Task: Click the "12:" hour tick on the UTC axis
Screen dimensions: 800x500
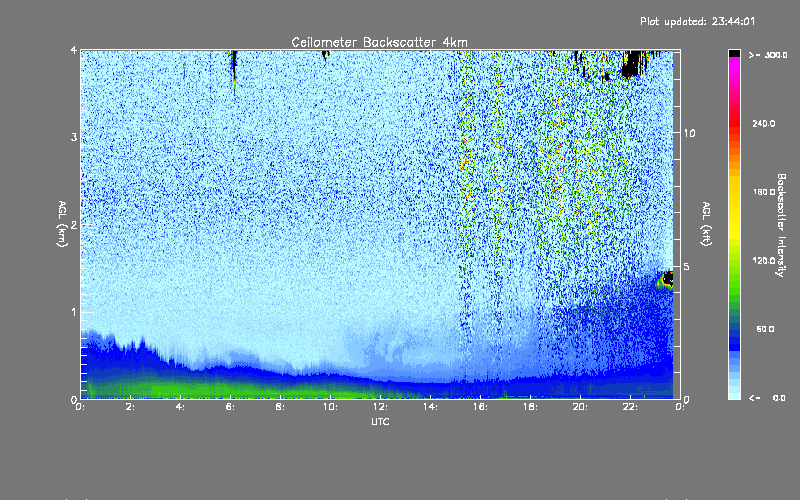Action: (x=381, y=407)
